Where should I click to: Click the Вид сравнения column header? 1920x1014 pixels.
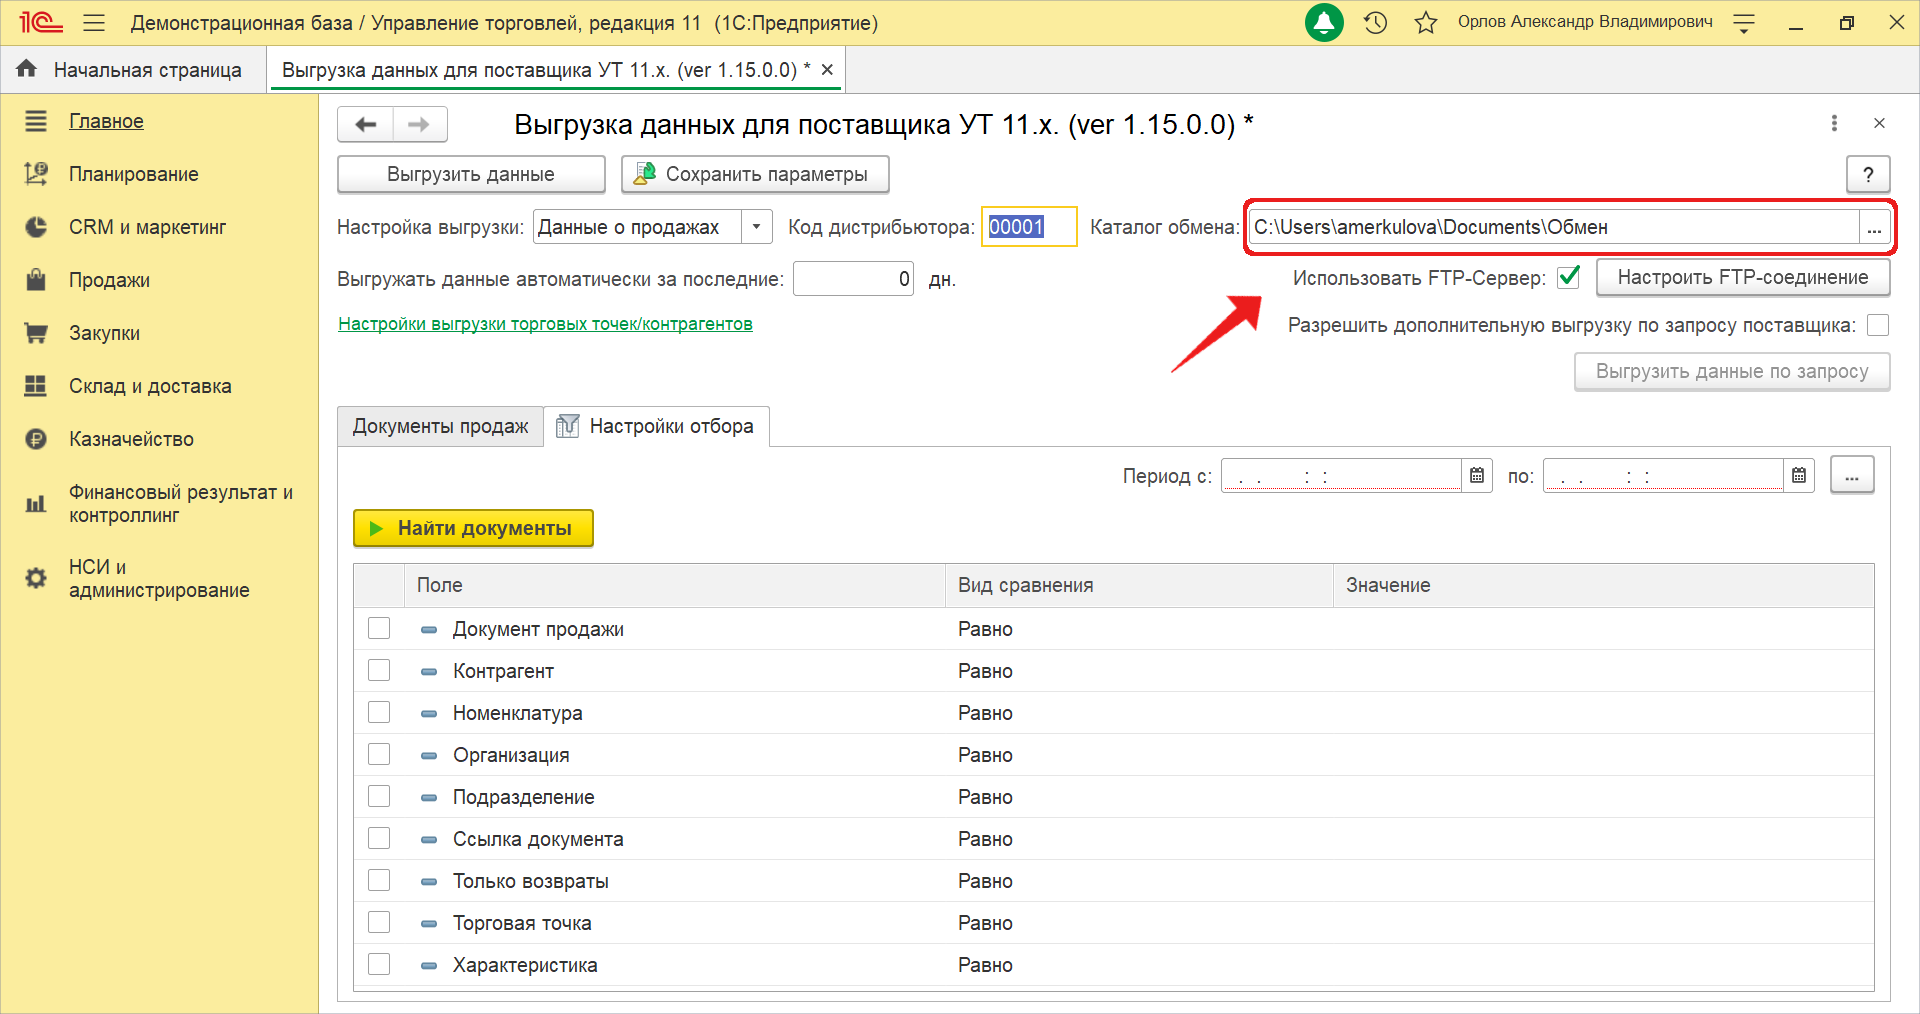pyautogui.click(x=1139, y=585)
